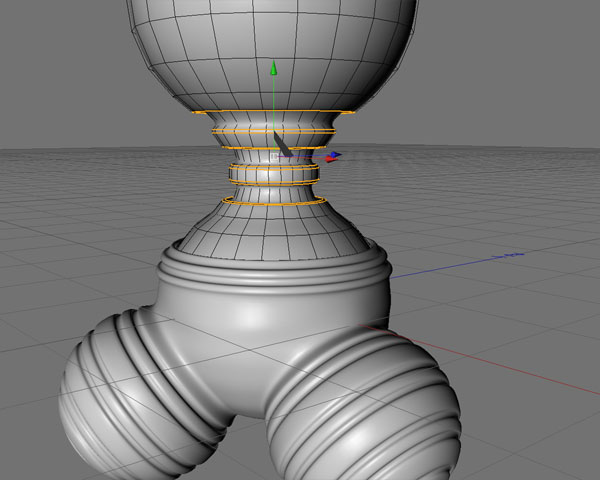
Task: Click the blue Z-axis arrow handle
Action: coord(336,155)
